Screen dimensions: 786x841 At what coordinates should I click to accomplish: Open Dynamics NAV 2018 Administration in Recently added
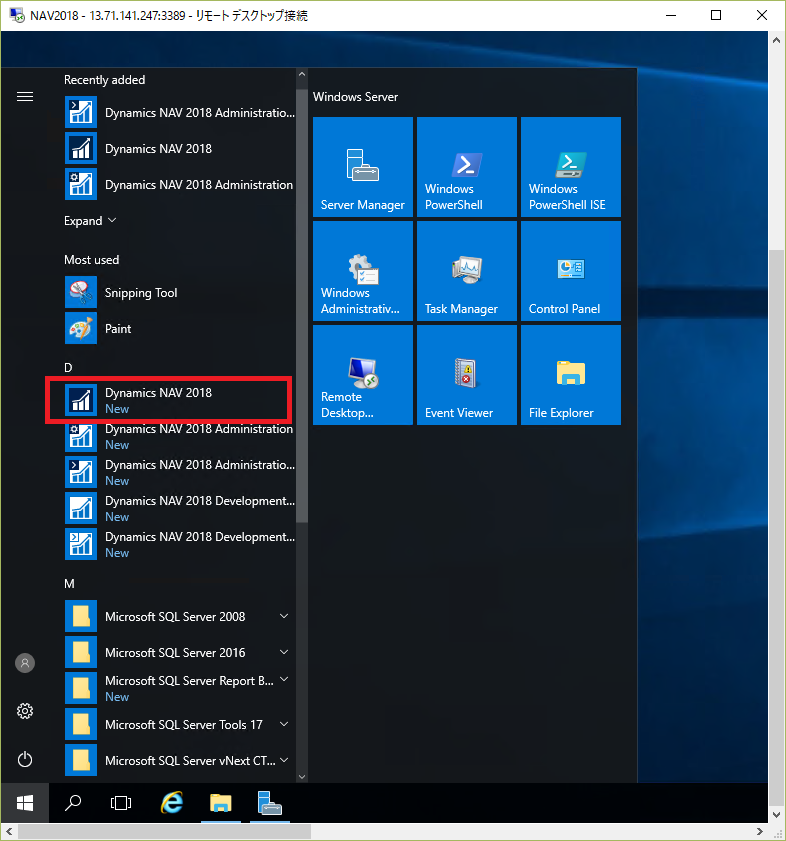tap(180, 185)
